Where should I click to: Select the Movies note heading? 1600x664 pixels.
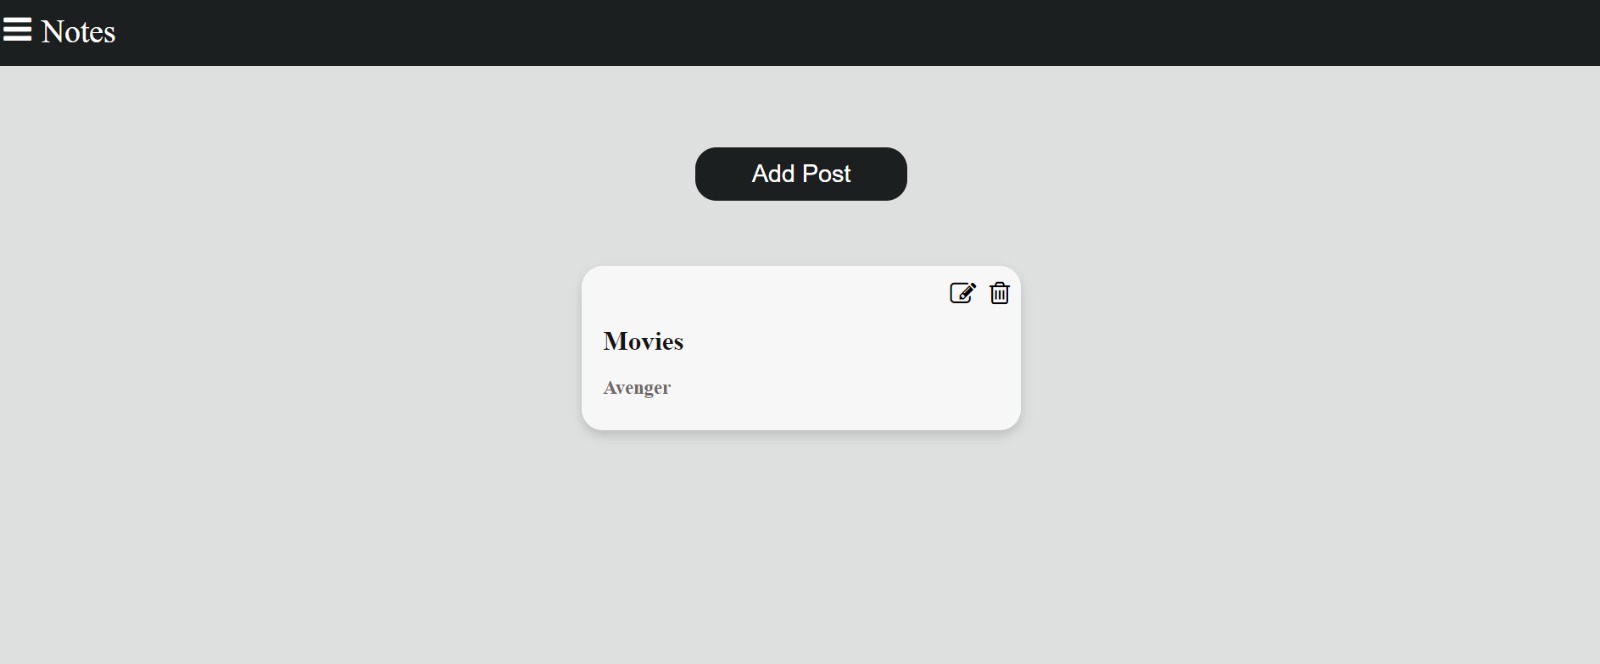tap(643, 341)
